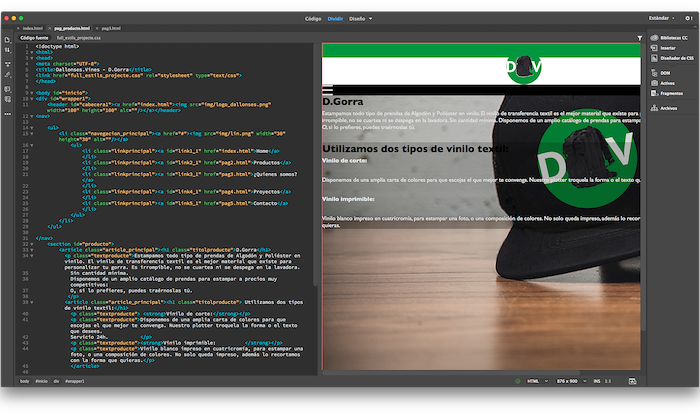Select the div tag in tag selector
Screen dimensions: 700x416
tap(56, 381)
